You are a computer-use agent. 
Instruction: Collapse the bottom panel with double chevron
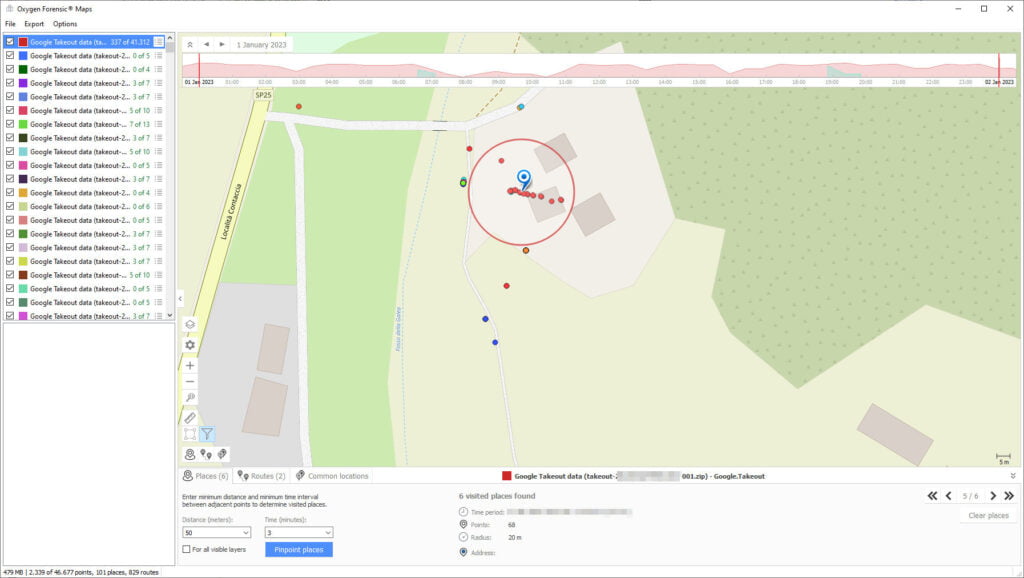1012,476
